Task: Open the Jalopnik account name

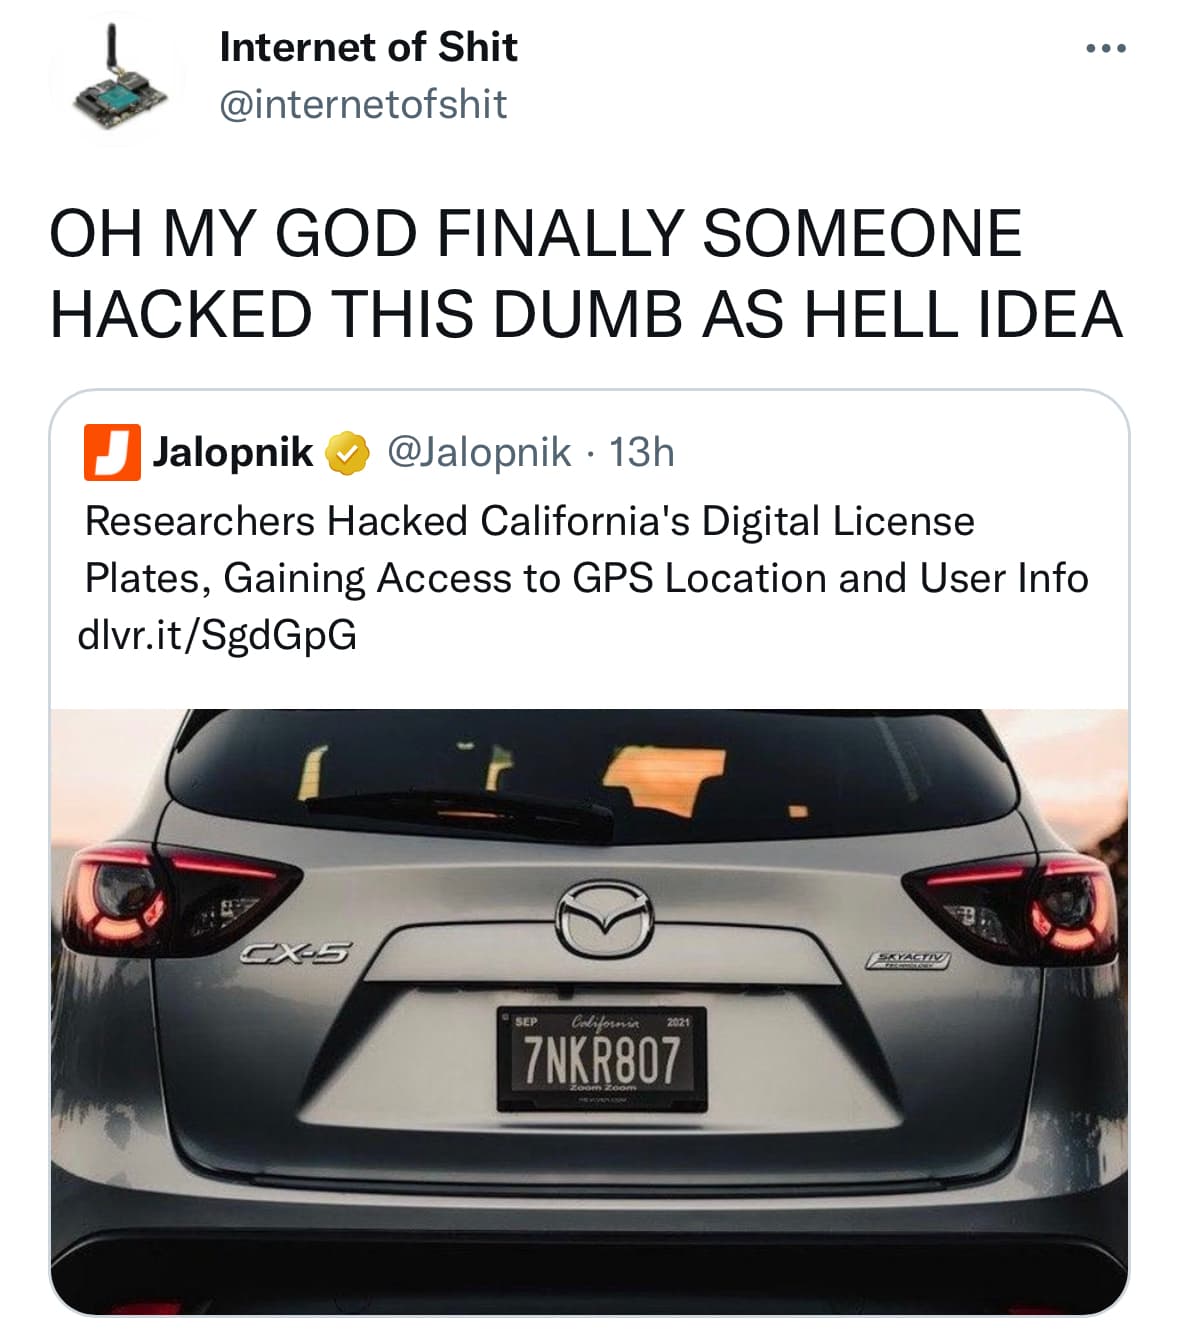Action: 233,452
